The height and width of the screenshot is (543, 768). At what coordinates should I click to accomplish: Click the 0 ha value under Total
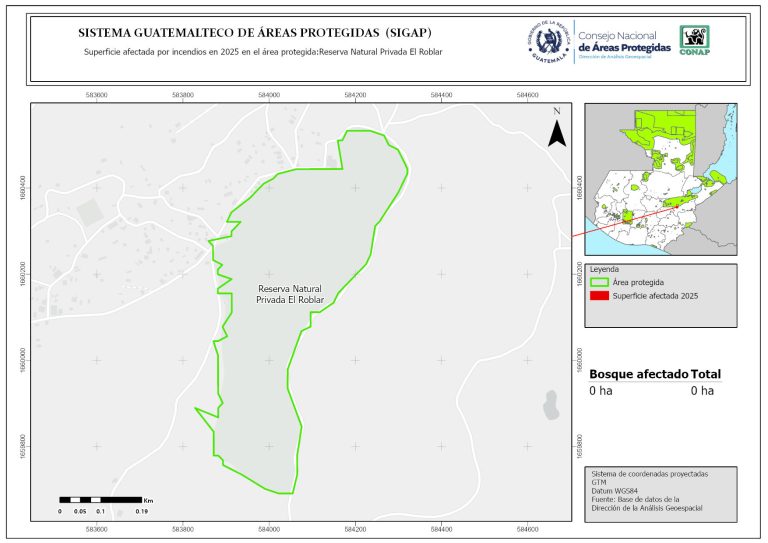click(x=702, y=391)
